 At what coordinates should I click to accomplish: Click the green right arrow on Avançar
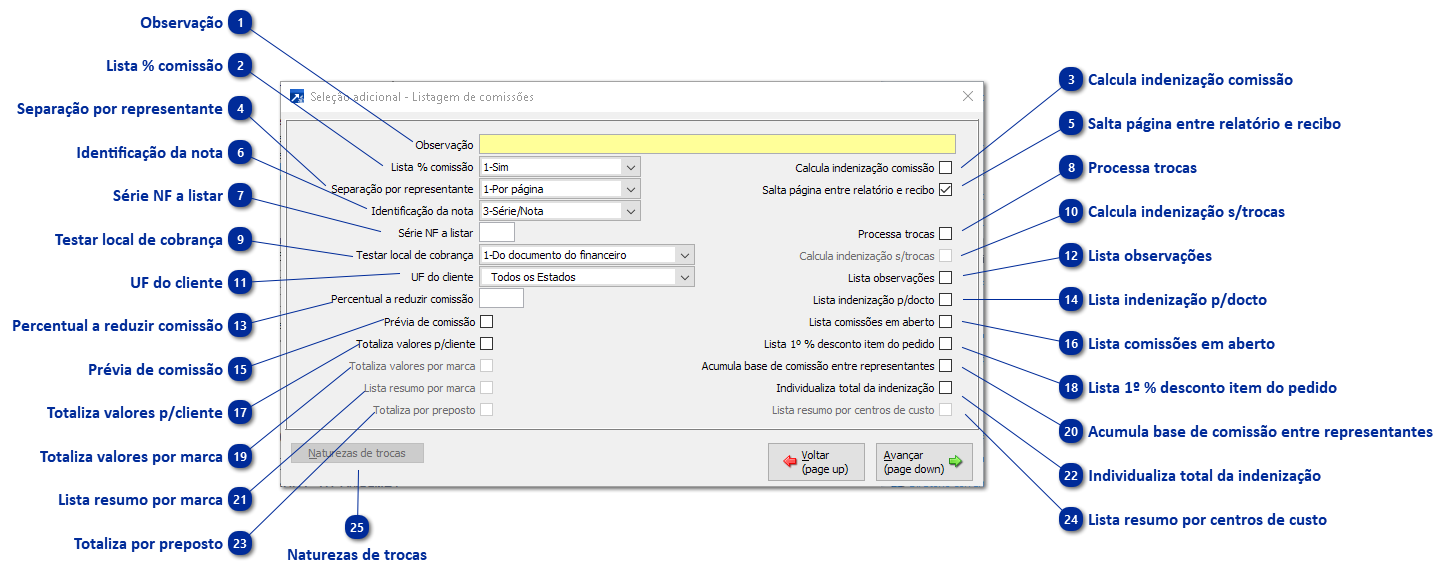(x=955, y=462)
